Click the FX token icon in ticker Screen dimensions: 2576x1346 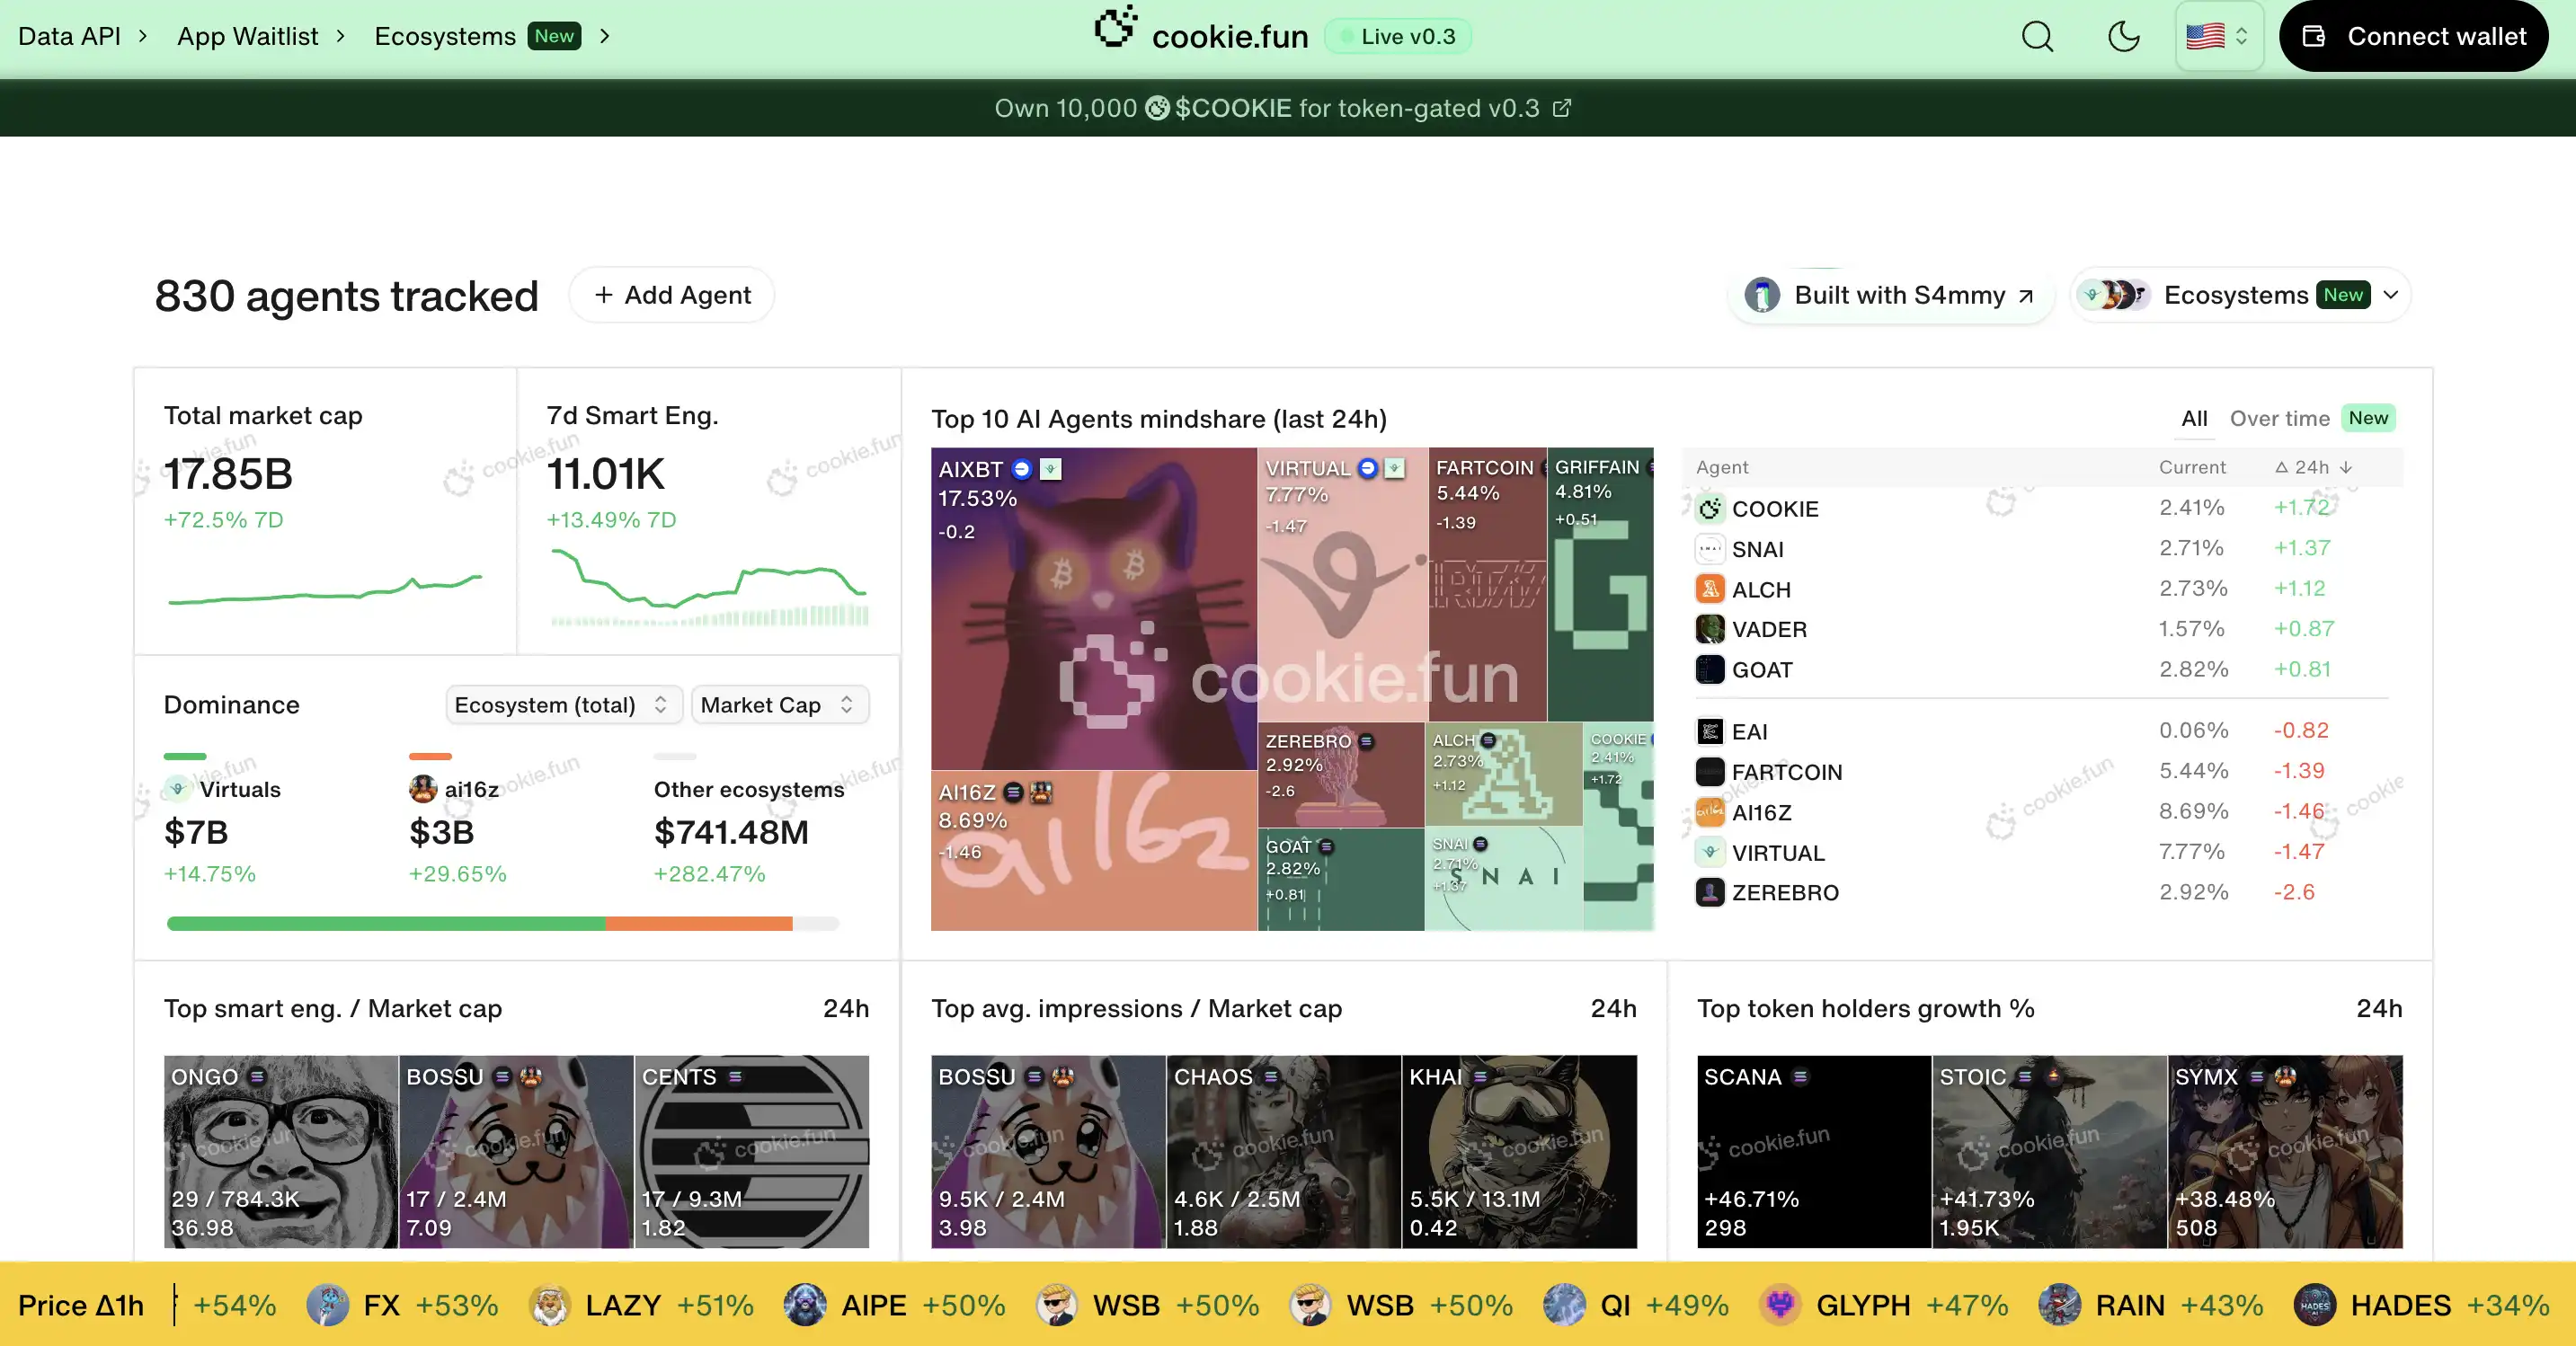327,1305
